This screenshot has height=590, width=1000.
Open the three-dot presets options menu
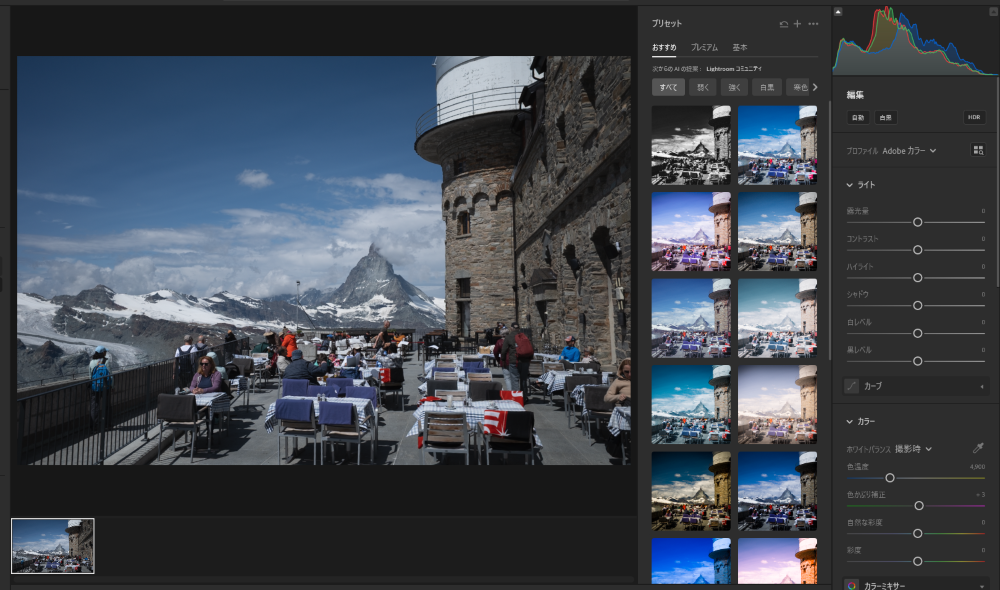[813, 23]
